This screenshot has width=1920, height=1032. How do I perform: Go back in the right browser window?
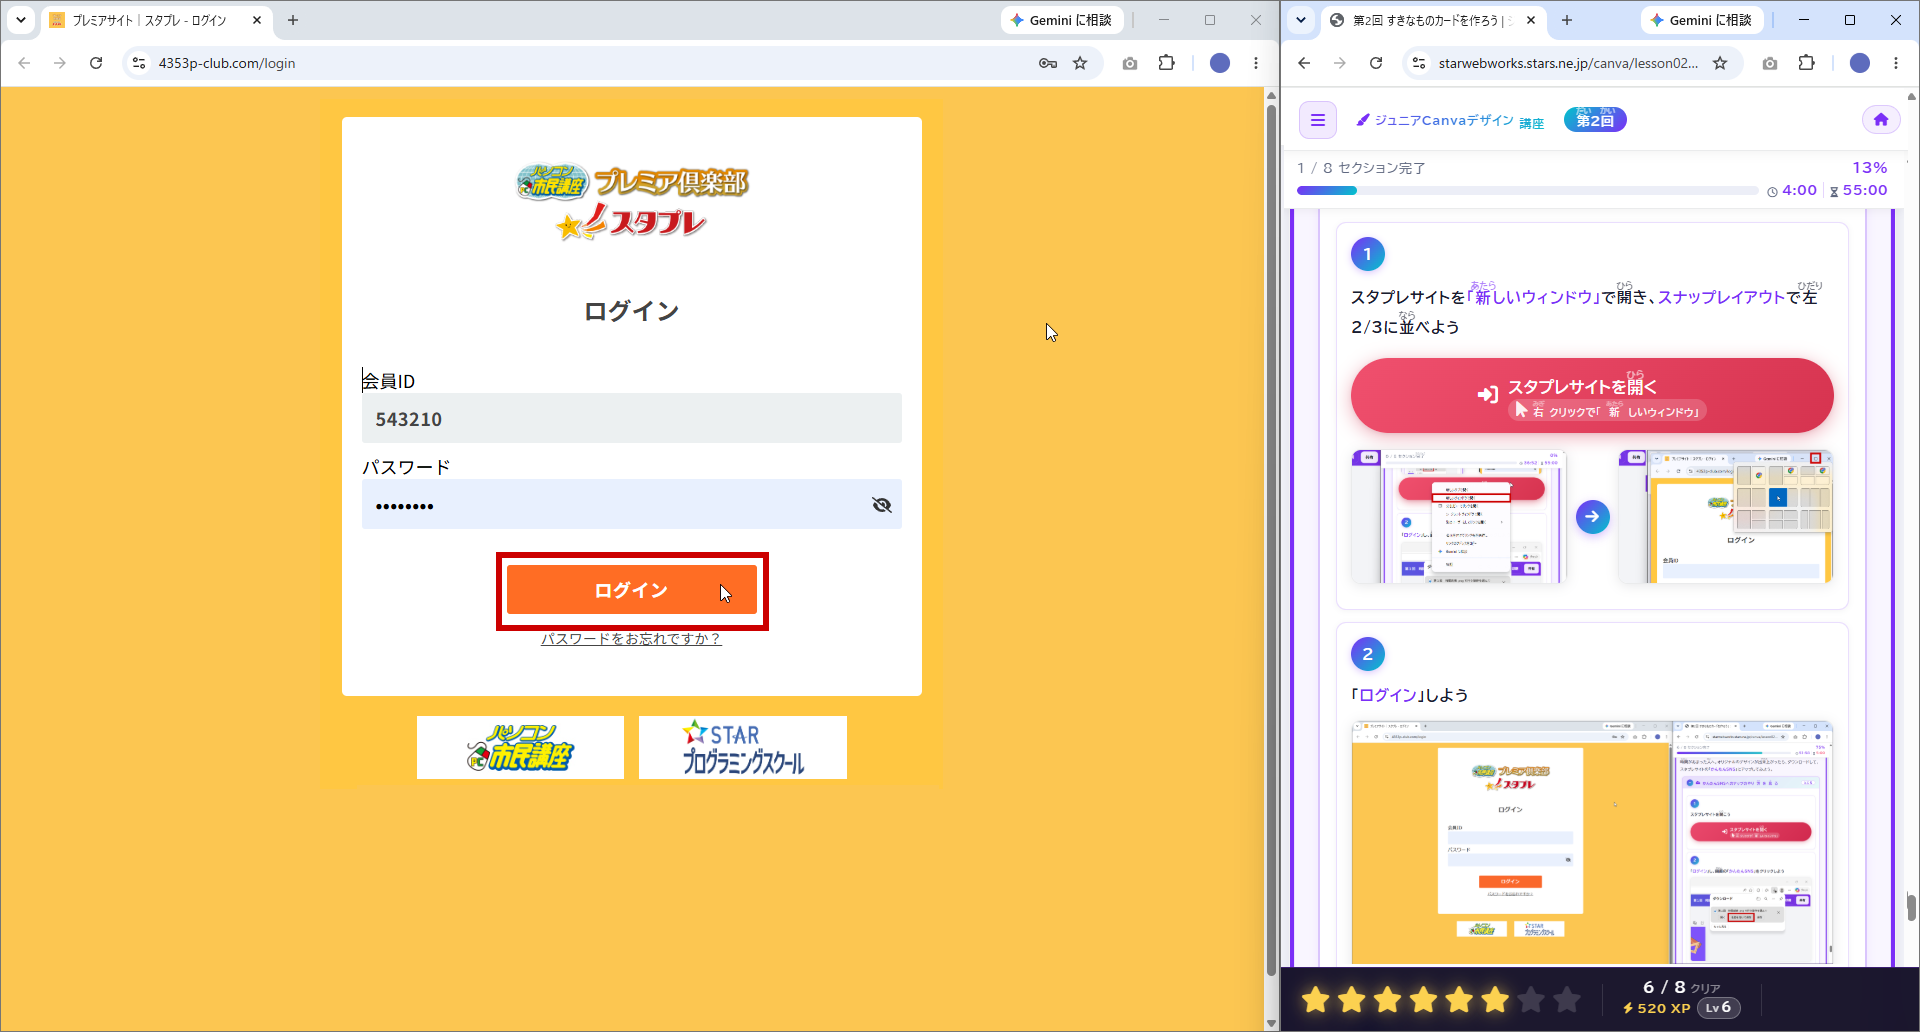point(1304,63)
